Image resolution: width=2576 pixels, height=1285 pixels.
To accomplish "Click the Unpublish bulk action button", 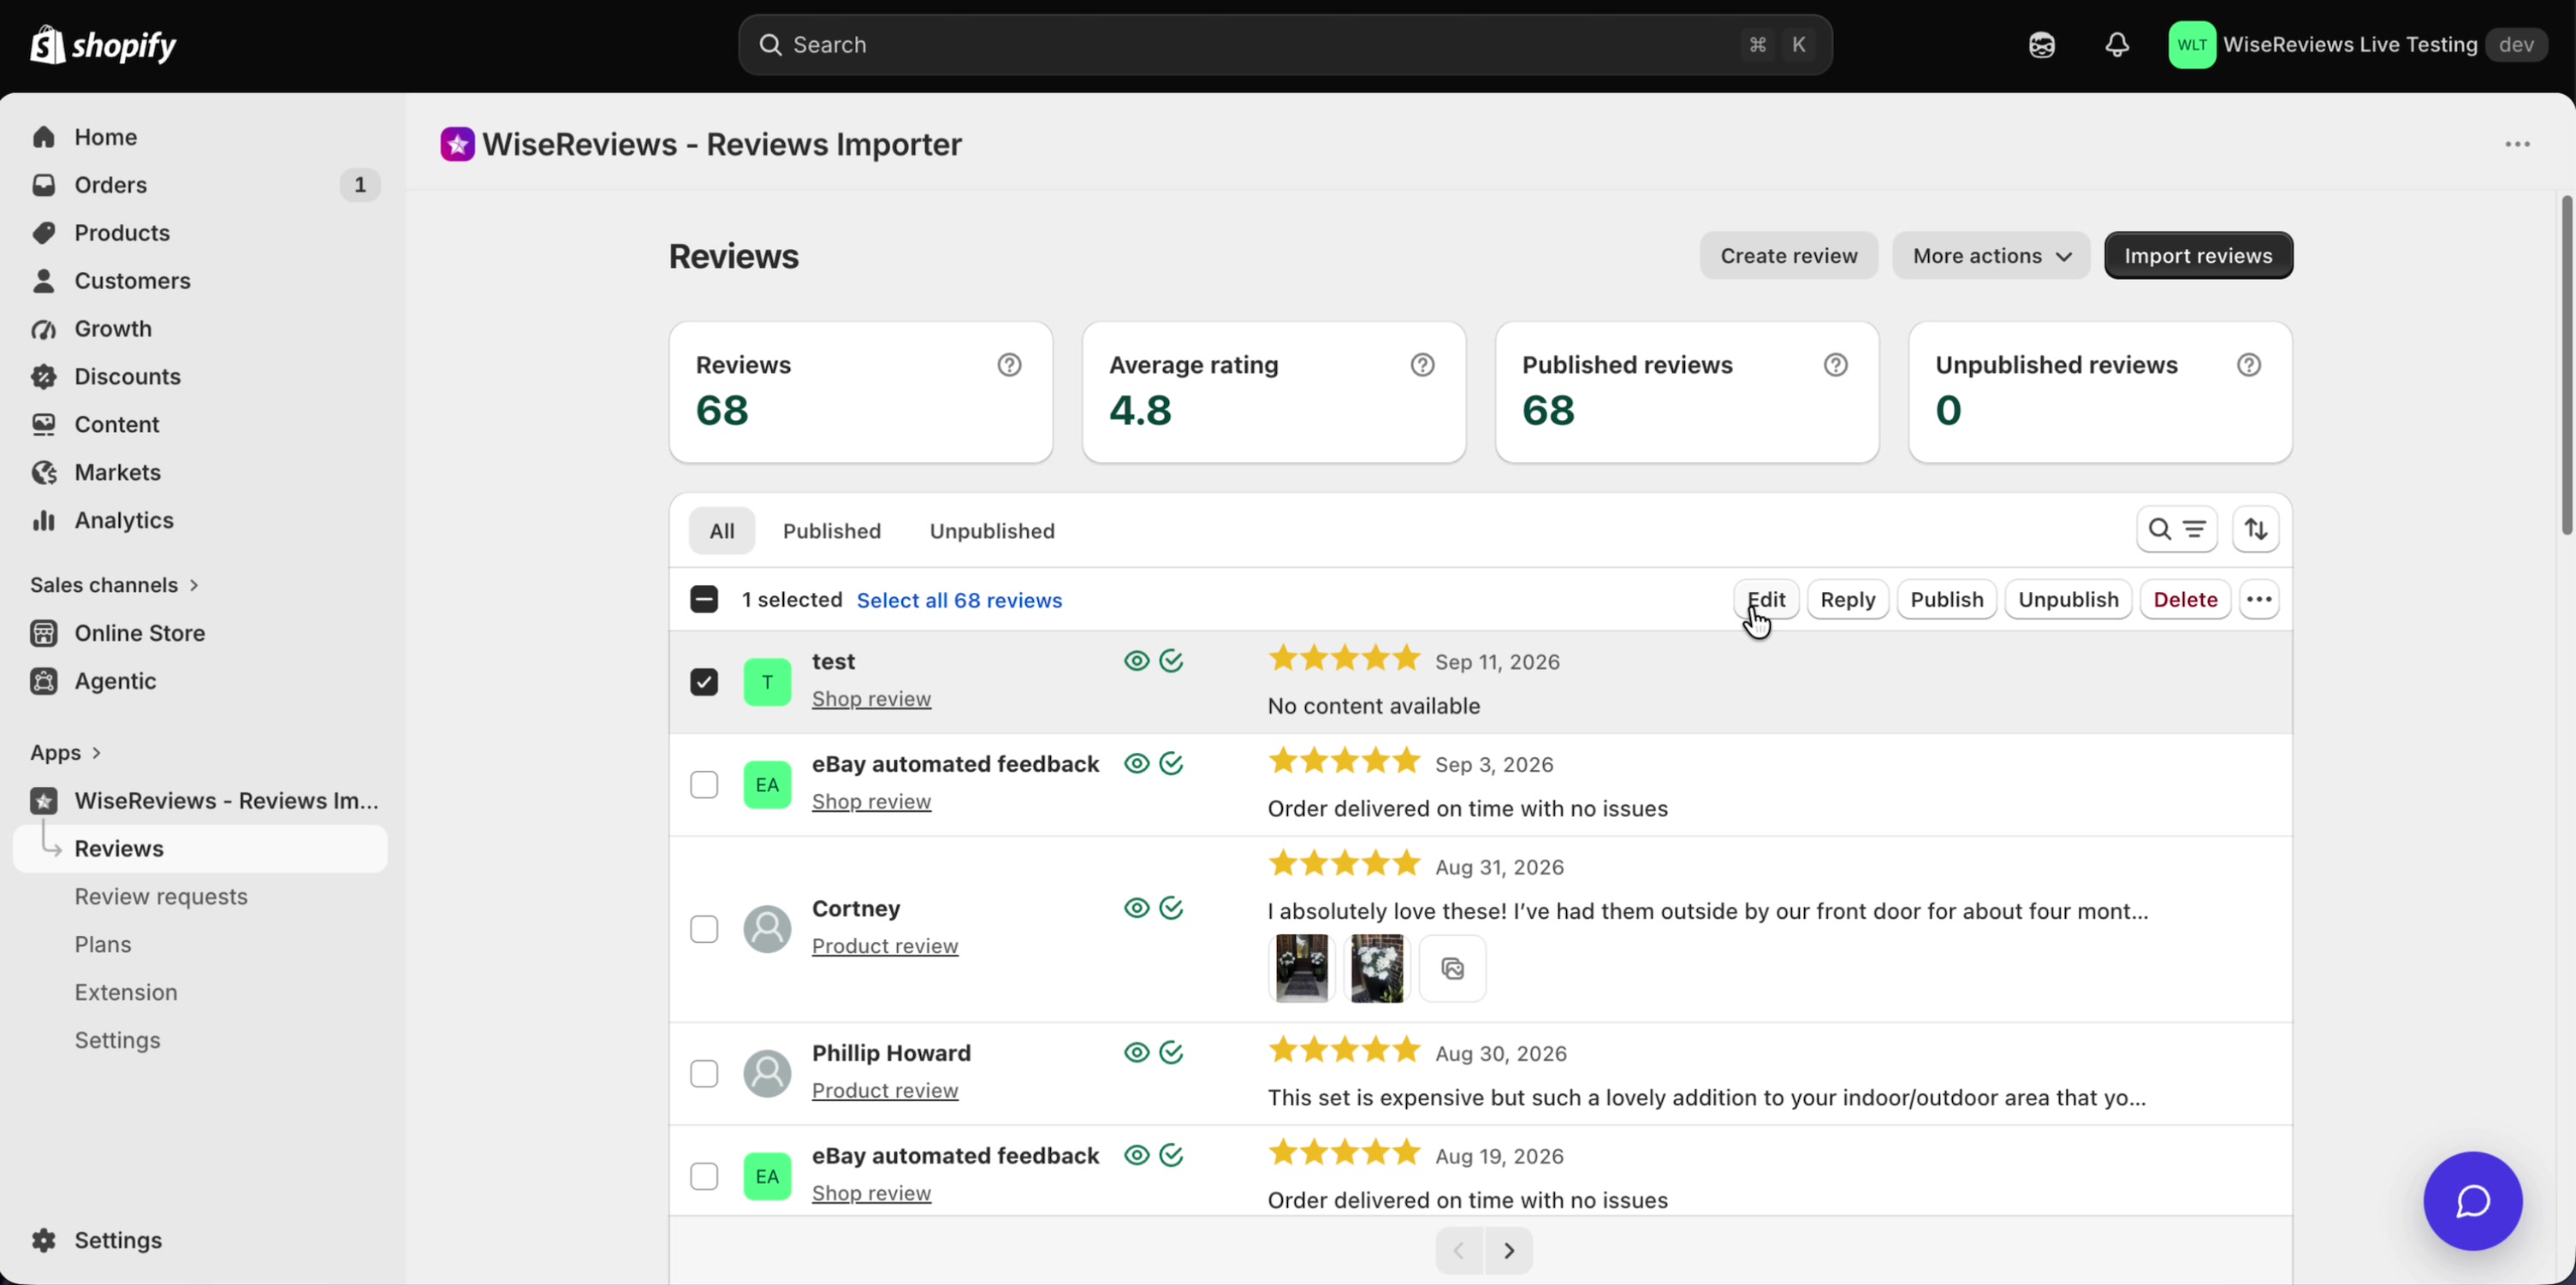I will pos(2068,599).
